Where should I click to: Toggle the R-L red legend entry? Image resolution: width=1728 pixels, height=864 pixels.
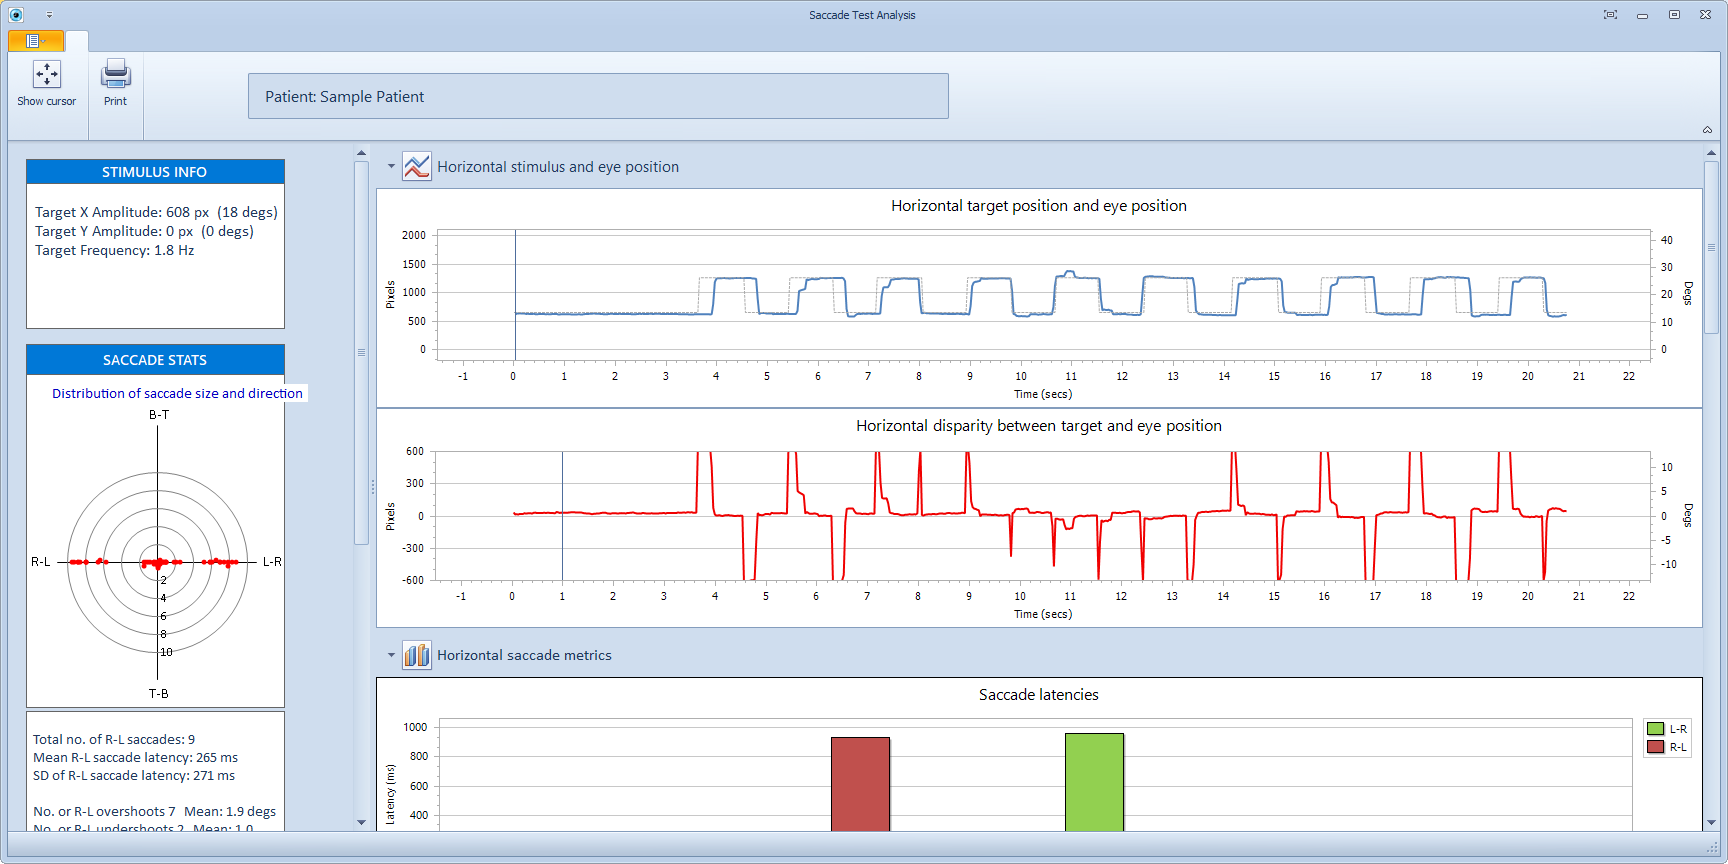coord(1667,747)
